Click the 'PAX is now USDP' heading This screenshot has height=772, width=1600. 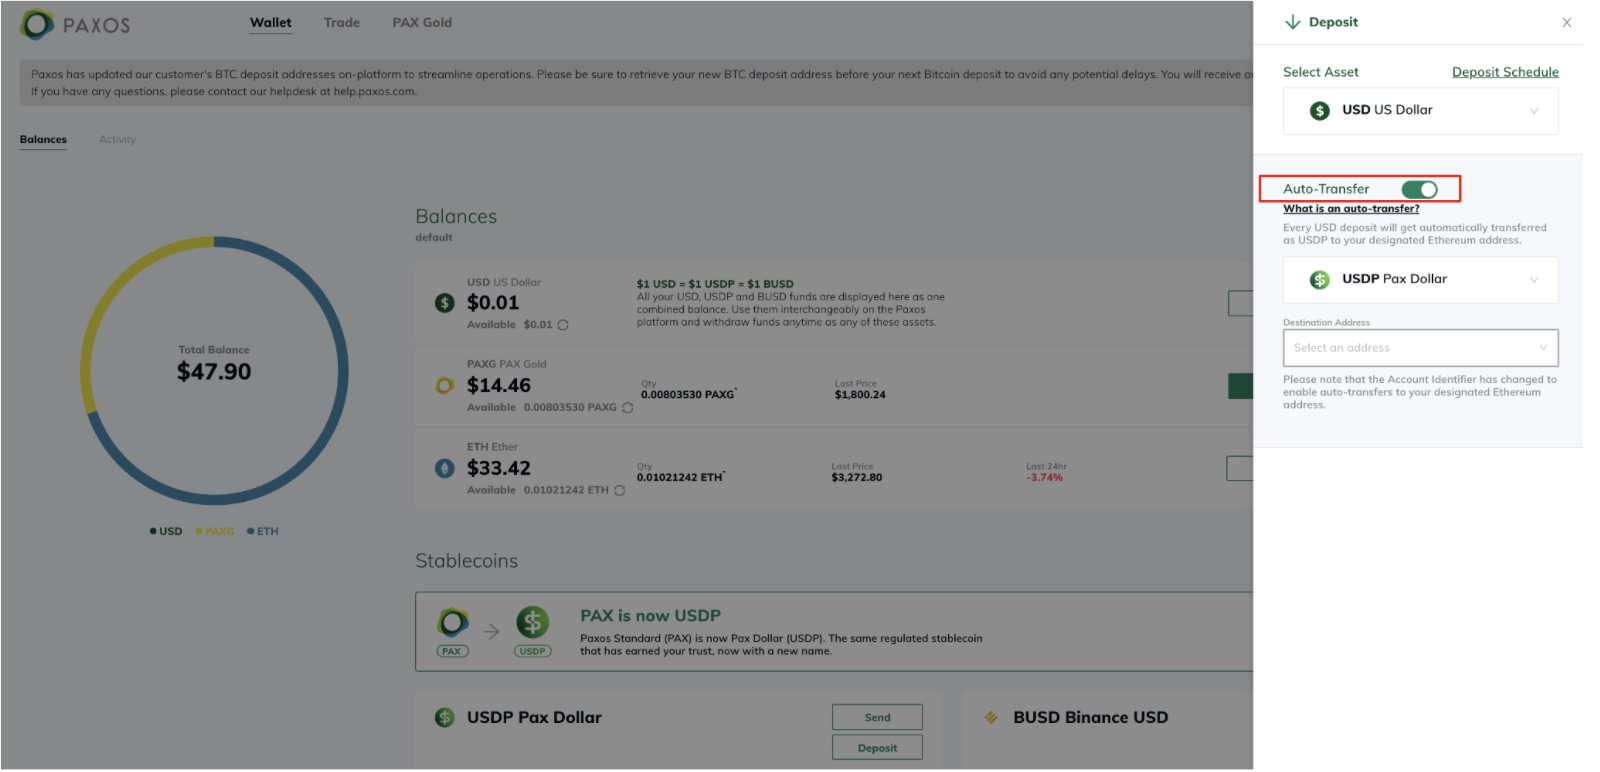(650, 617)
